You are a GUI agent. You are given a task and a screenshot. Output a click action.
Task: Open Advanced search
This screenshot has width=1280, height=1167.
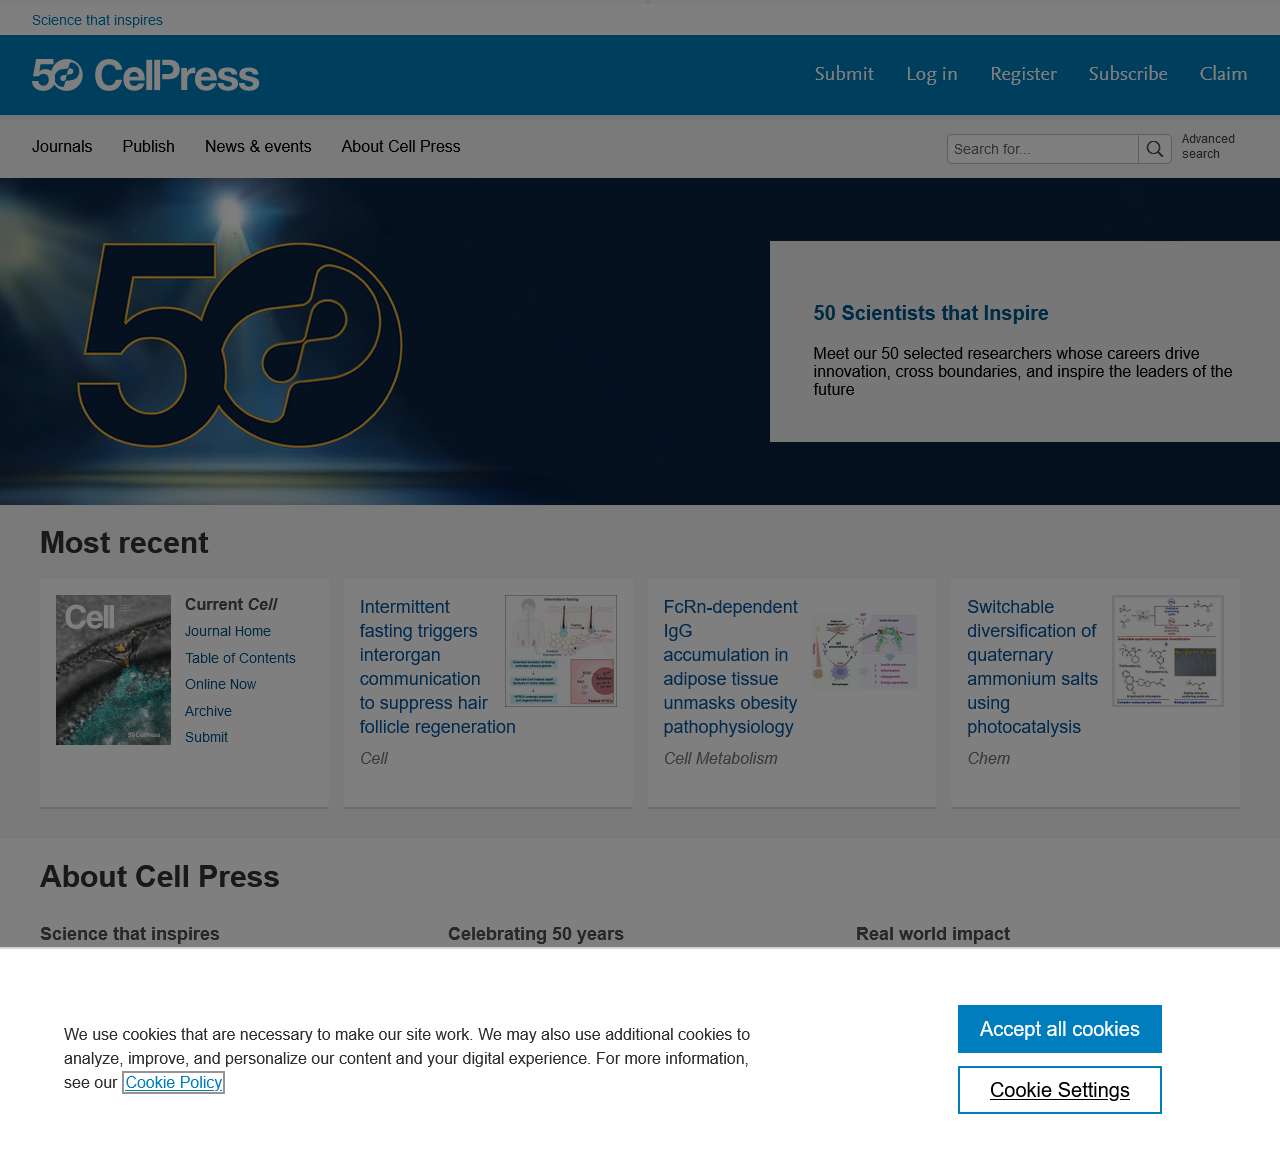(1208, 146)
